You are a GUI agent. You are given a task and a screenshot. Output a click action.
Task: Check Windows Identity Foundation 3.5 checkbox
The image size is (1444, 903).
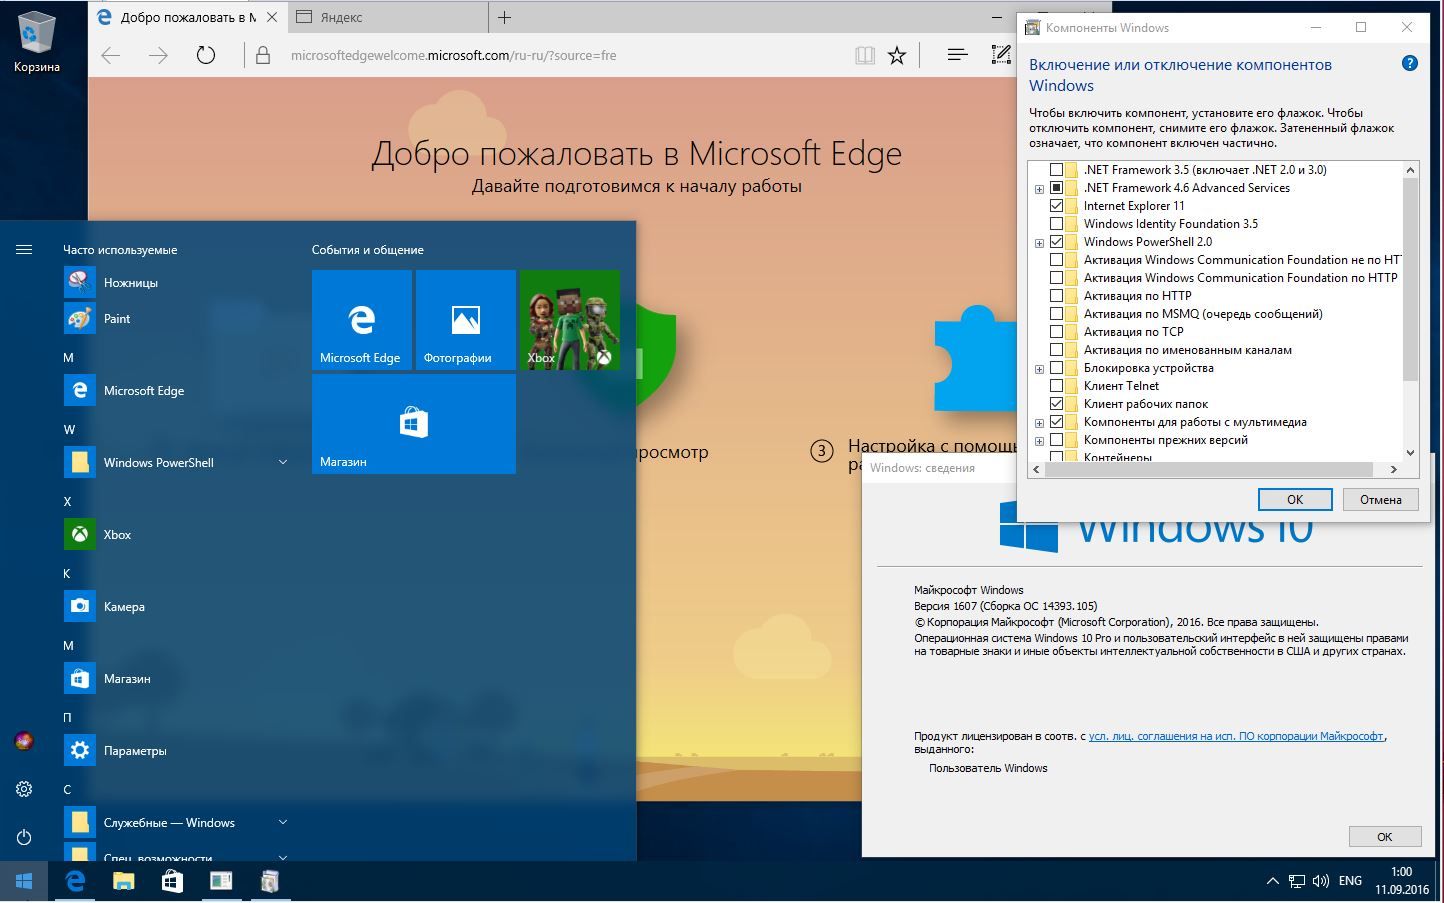[1056, 224]
